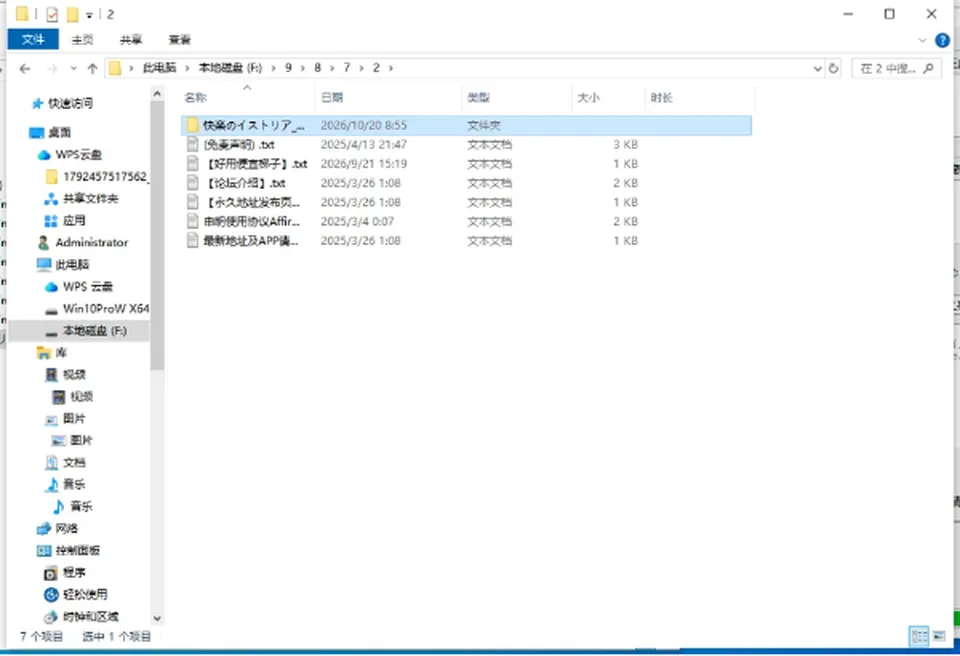960x656 pixels.
Task: Expand the ribbon with the chevron beside Help
Action: click(922, 40)
